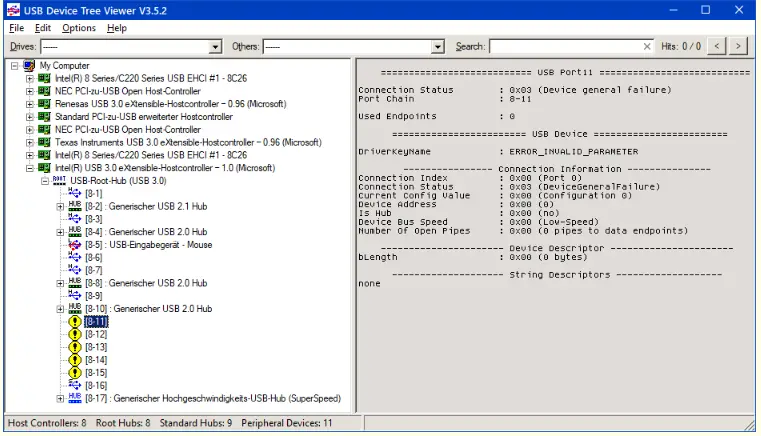Collapse the My Computer tree node
Screen dimensions: 761x436
pos(15,66)
